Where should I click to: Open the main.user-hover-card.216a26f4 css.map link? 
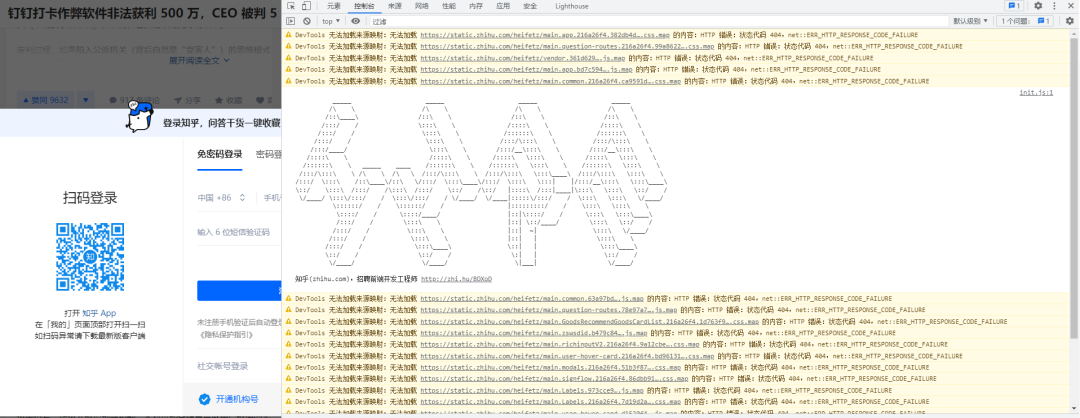tap(568, 356)
